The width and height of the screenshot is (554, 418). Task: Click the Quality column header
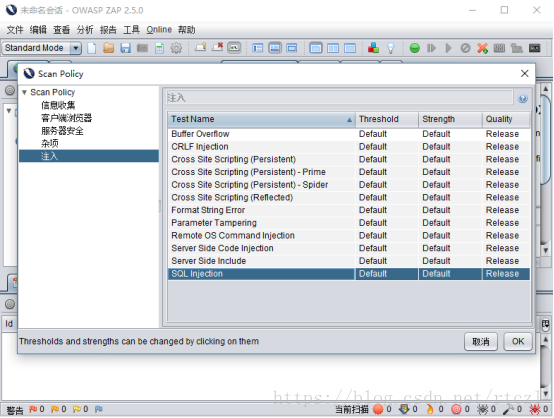point(506,119)
